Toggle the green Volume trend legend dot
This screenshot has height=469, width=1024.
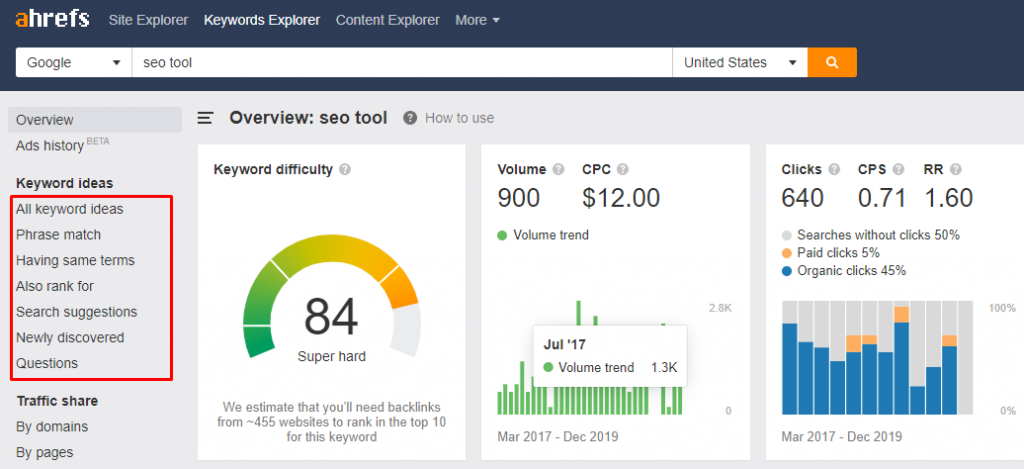coord(502,235)
